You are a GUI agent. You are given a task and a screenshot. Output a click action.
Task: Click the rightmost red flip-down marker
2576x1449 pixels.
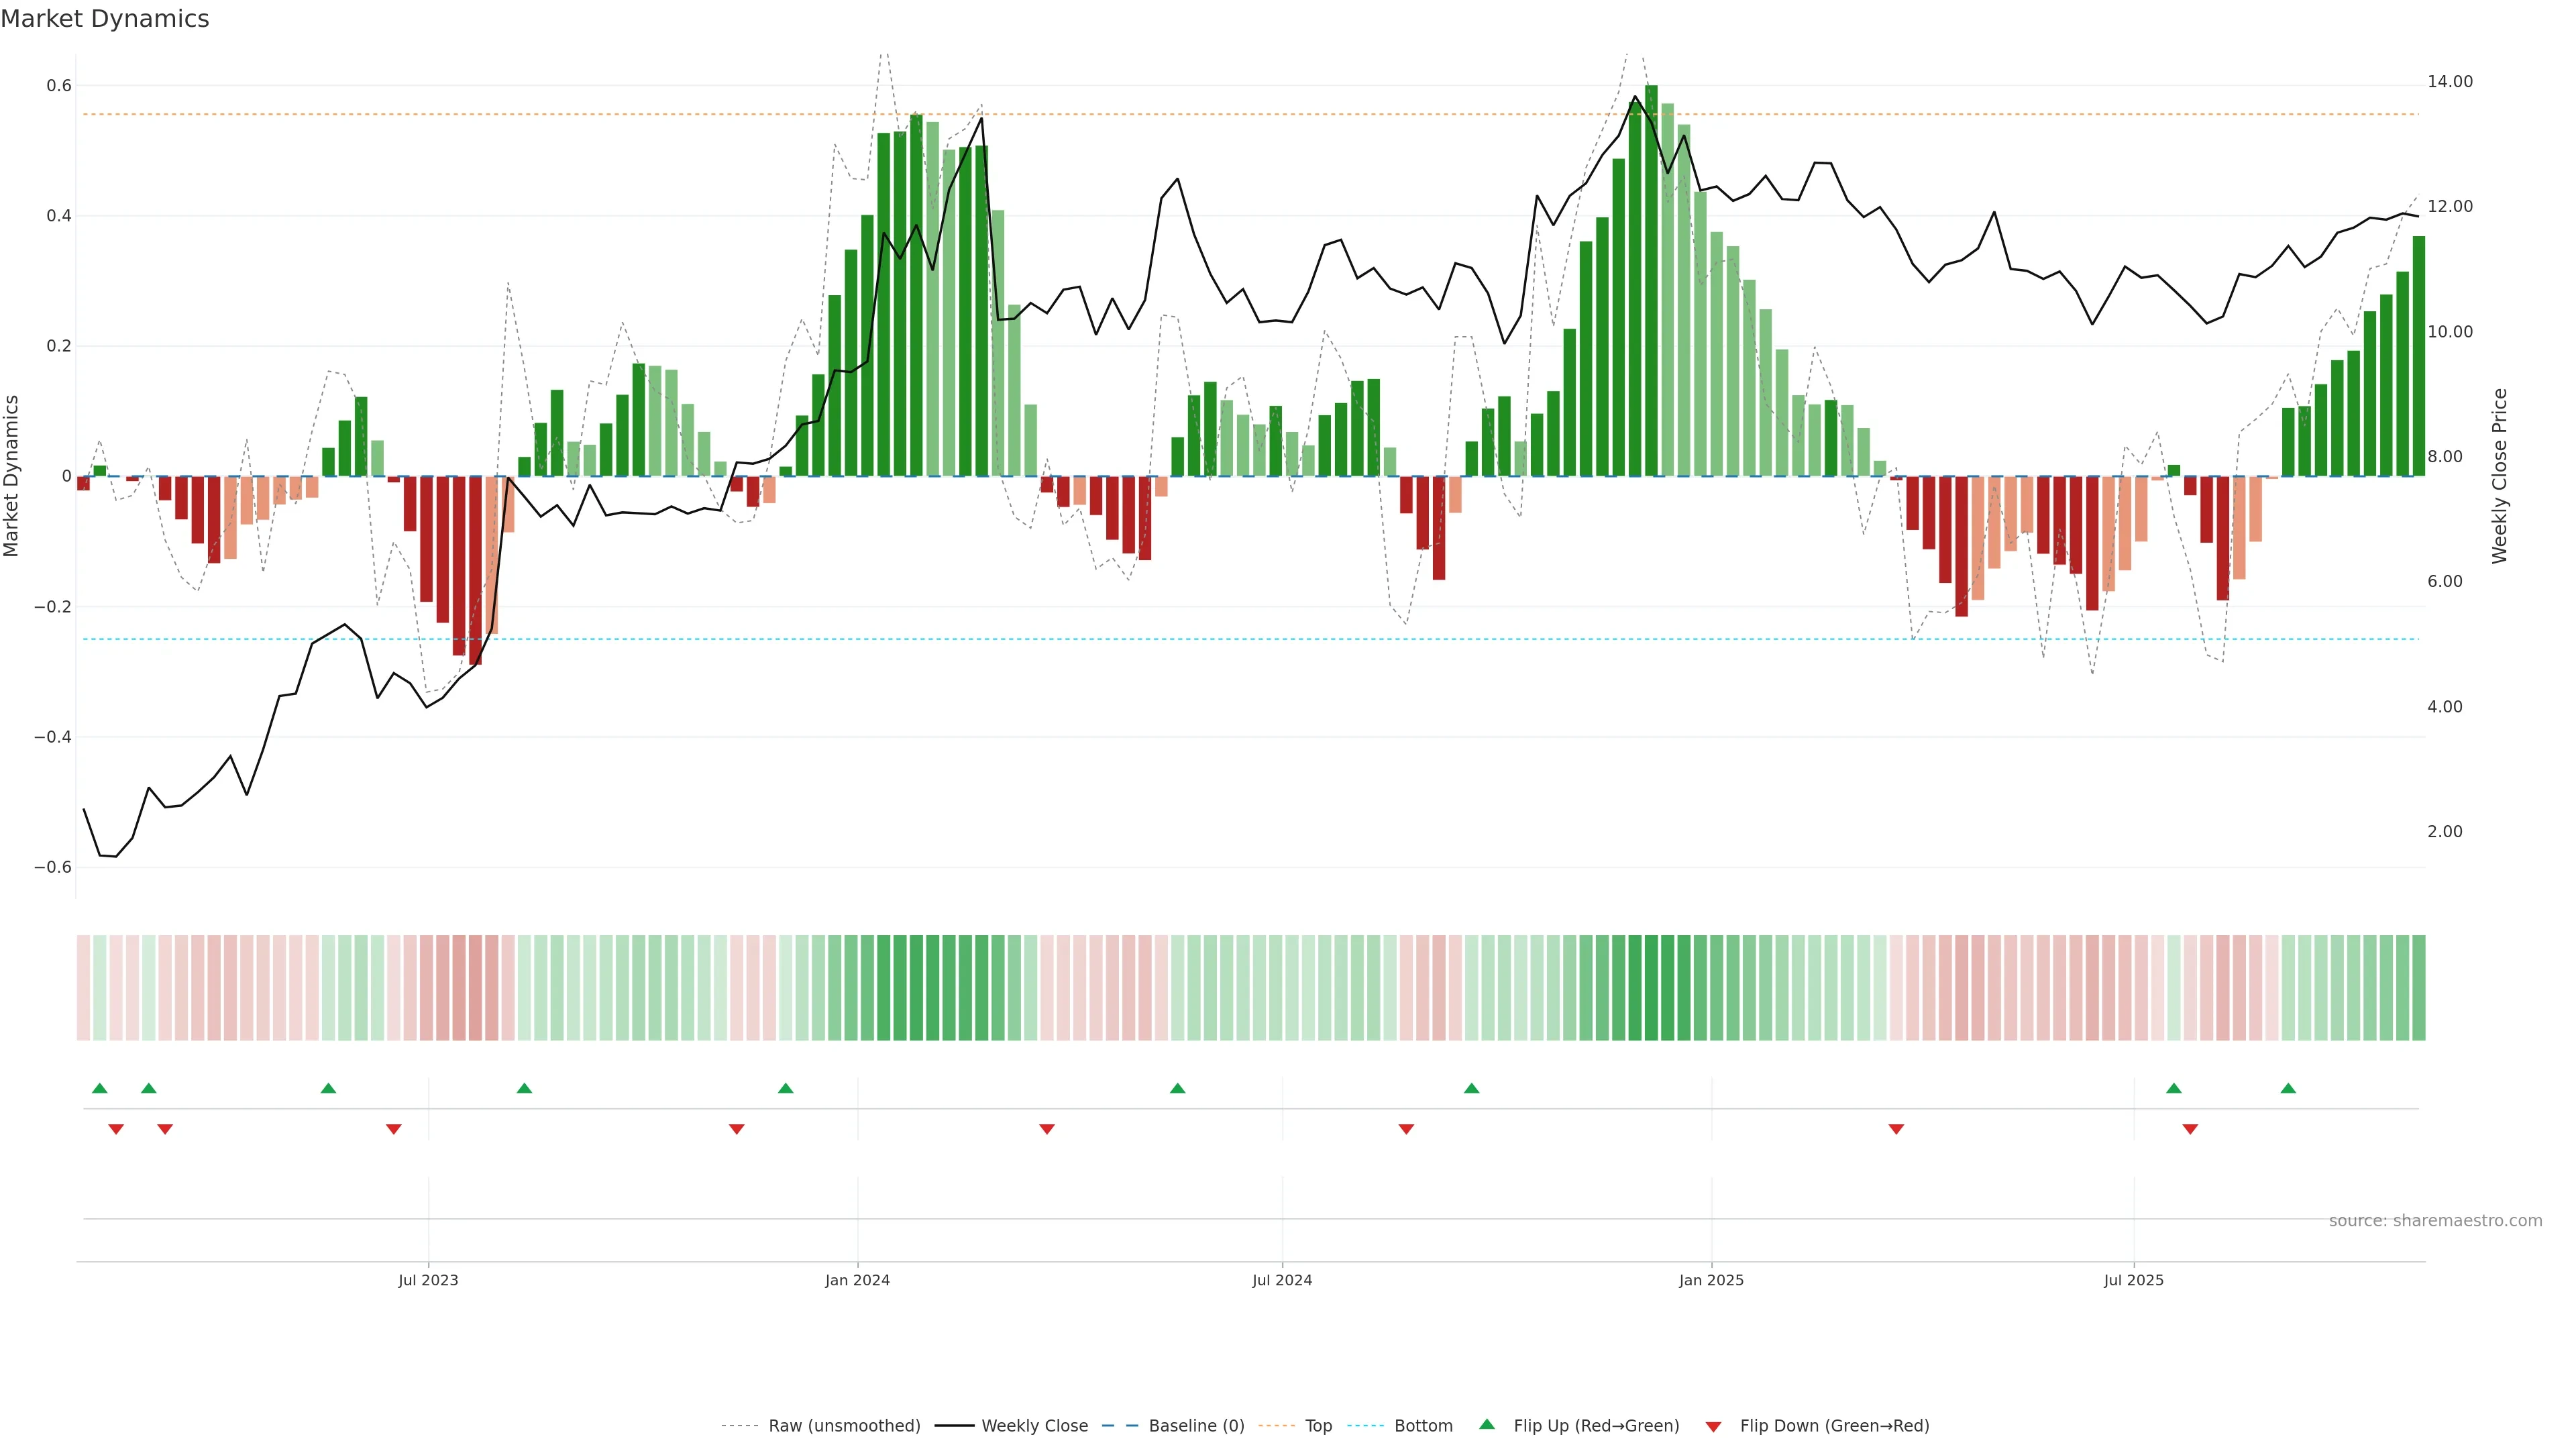[2190, 1129]
